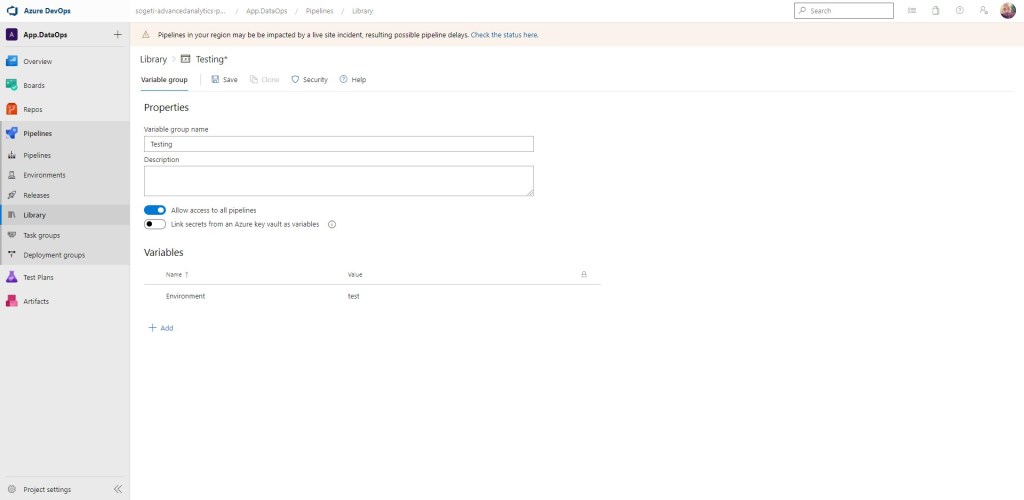The height and width of the screenshot is (500, 1024).
Task: Click Save button in the toolbar
Action: (224, 79)
